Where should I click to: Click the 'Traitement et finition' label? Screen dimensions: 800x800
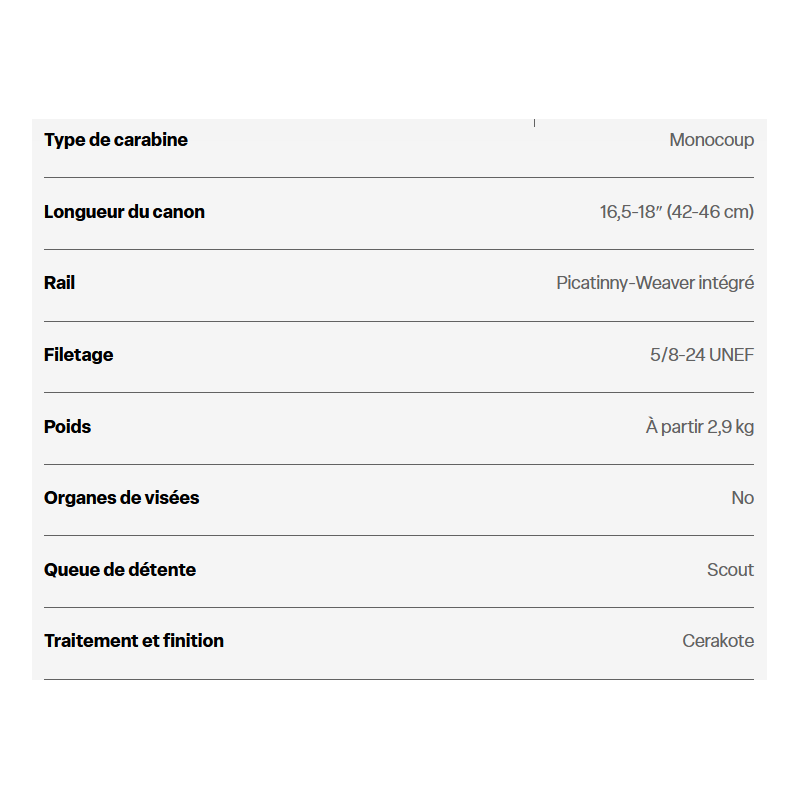coord(134,641)
